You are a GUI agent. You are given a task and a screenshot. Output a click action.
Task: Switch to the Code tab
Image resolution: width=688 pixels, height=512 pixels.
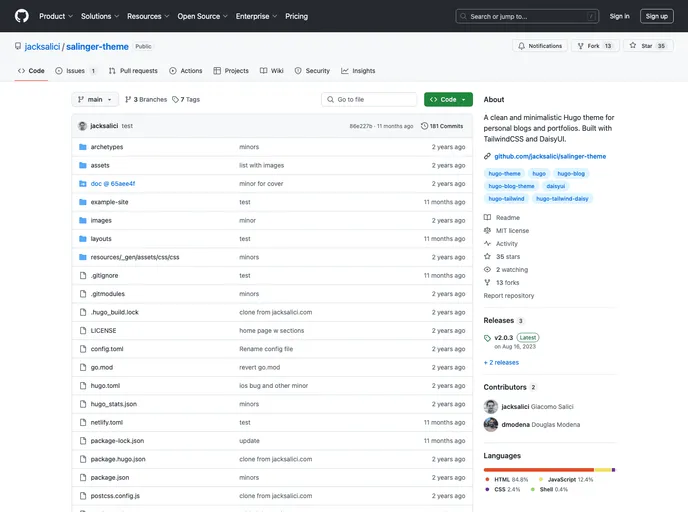click(31, 71)
